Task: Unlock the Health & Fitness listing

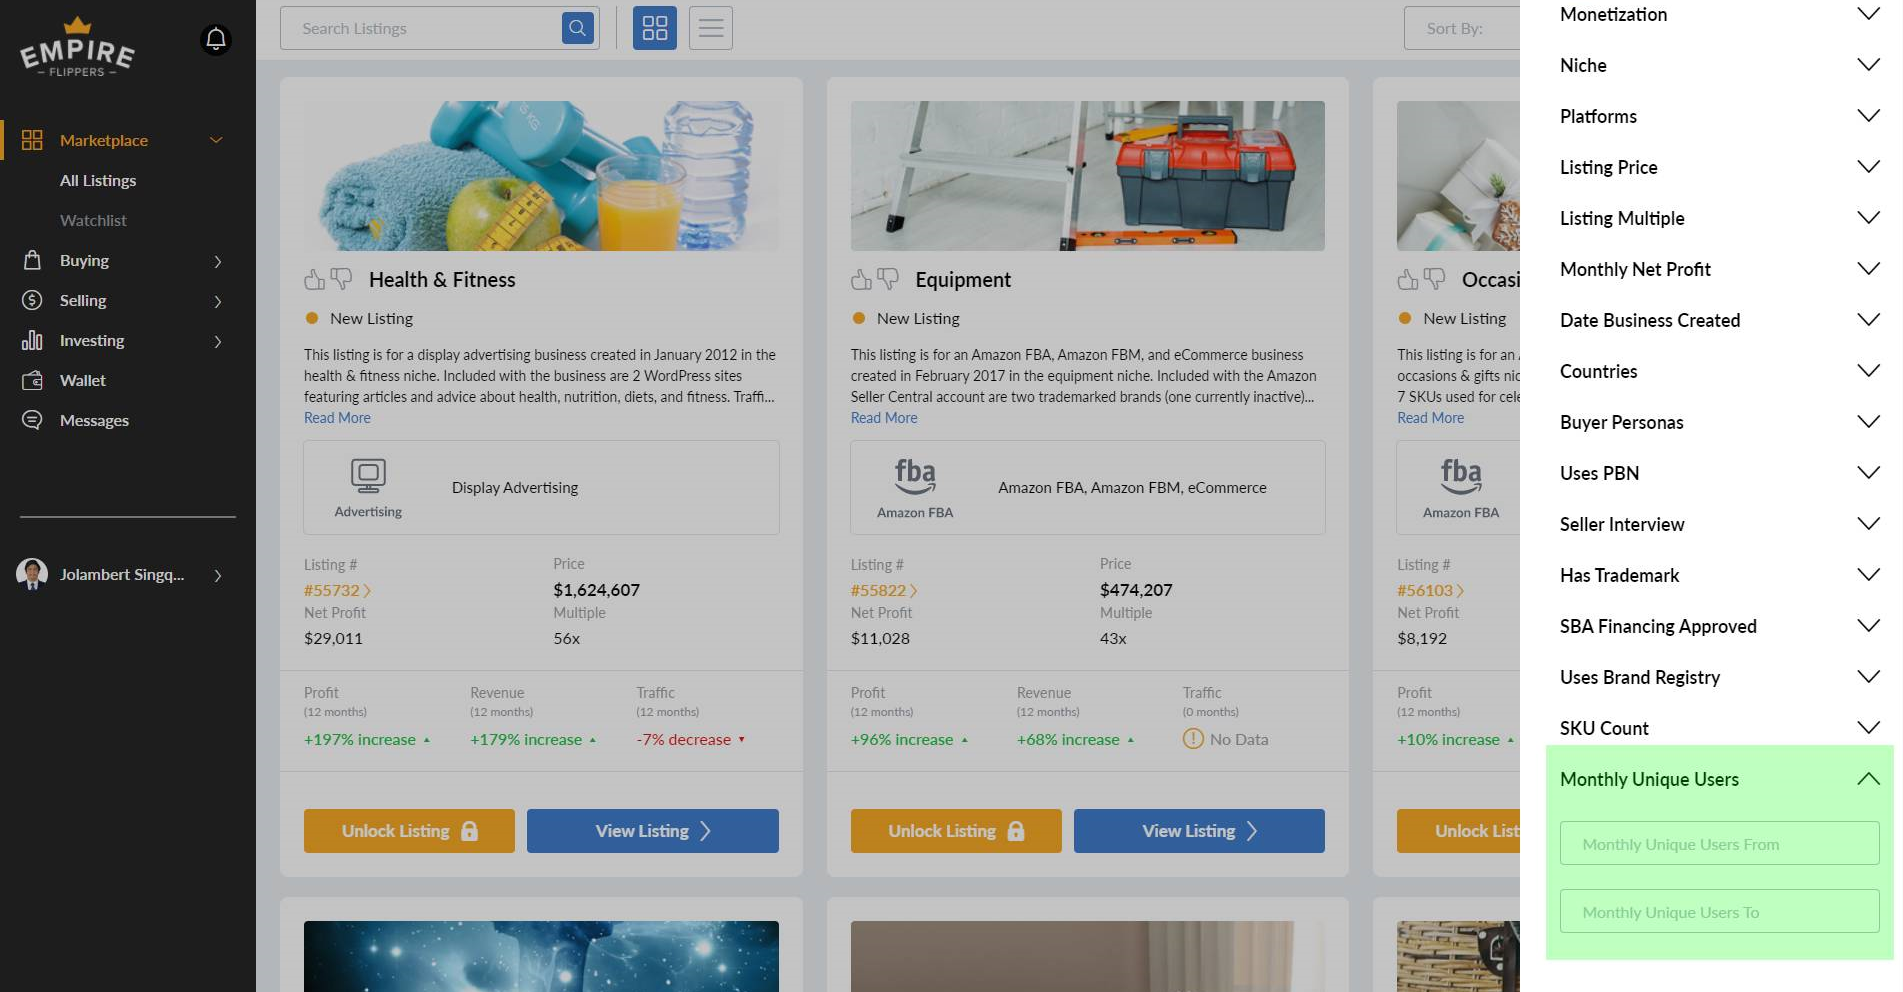Action: pyautogui.click(x=409, y=831)
